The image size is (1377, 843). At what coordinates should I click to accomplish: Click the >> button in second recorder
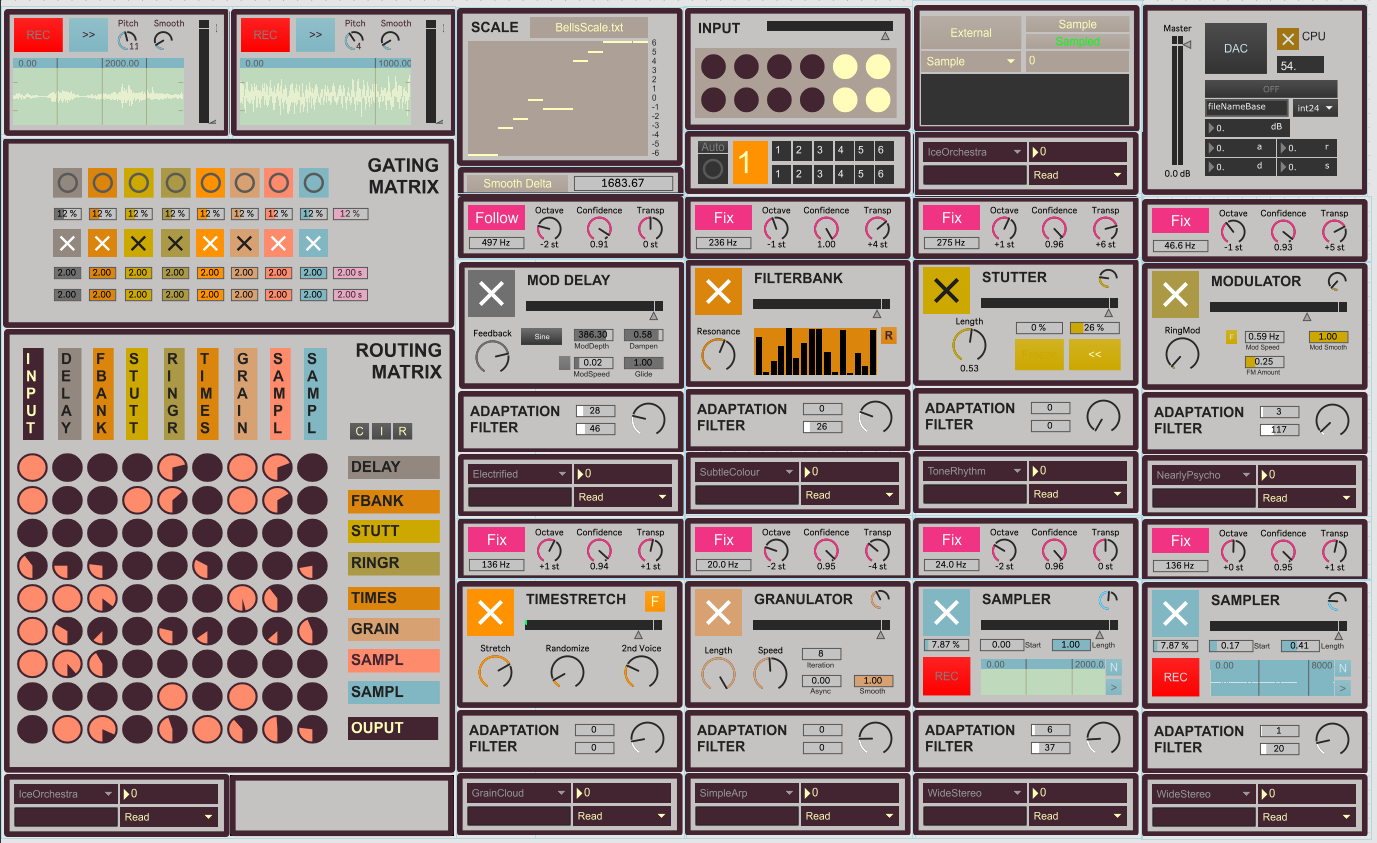point(315,35)
